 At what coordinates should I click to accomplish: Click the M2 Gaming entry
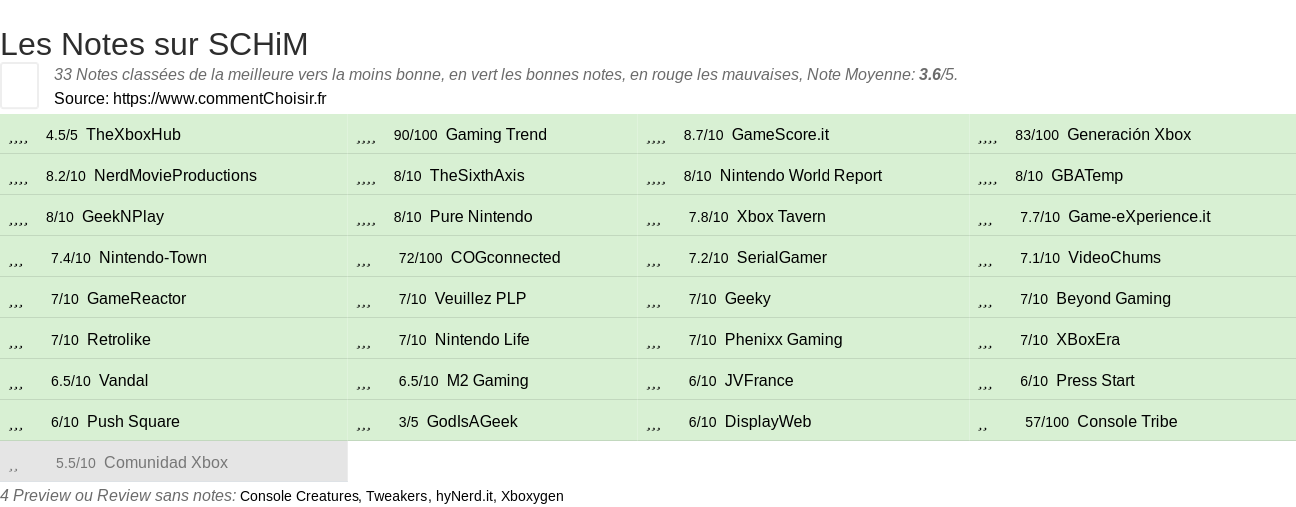tap(487, 381)
